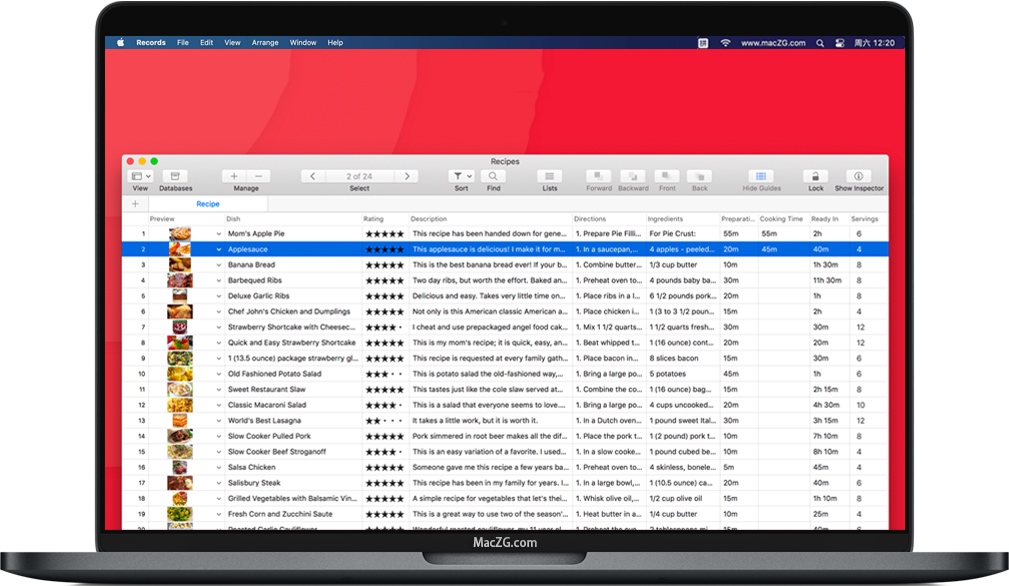Toggle the Front arrange option
The width and height of the screenshot is (1009, 586).
(667, 174)
